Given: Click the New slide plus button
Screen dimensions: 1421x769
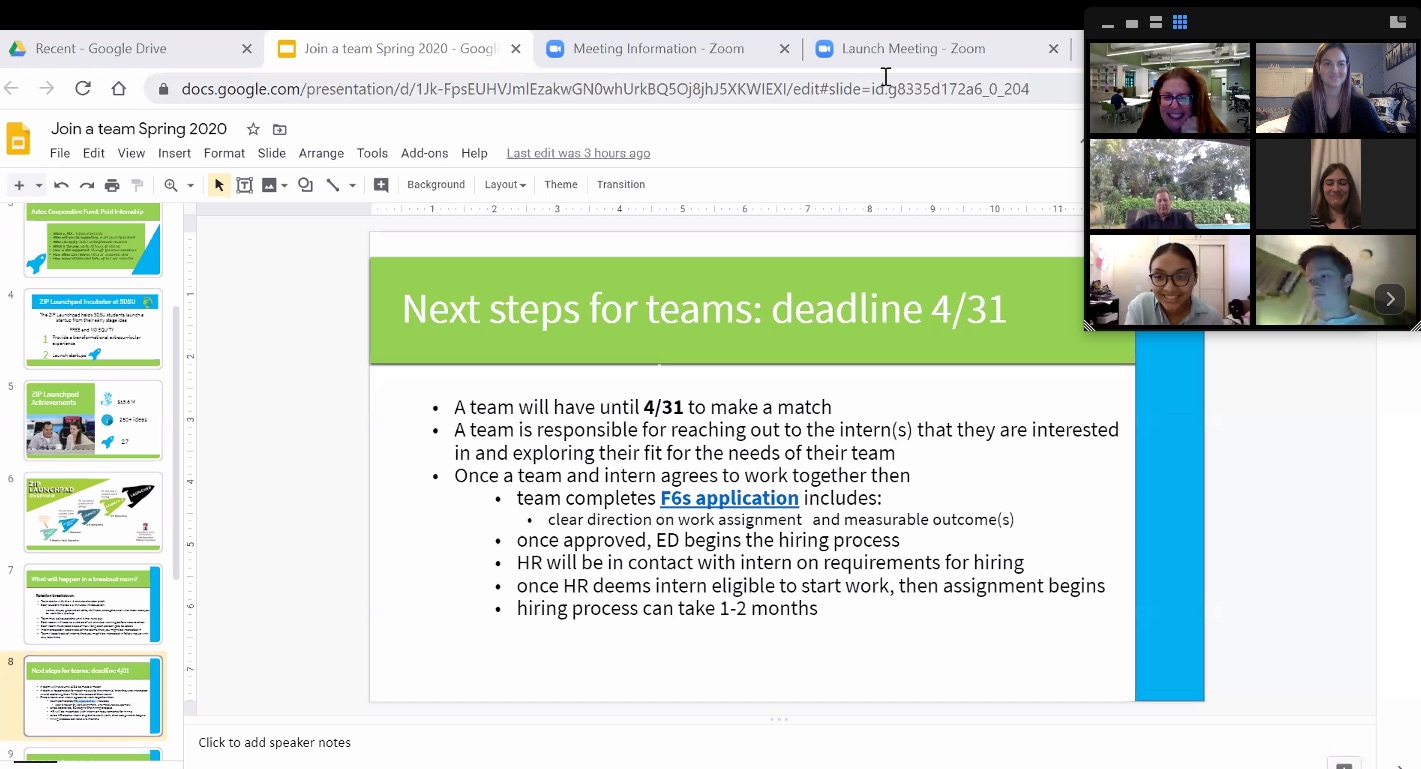Looking at the screenshot, I should point(18,185).
